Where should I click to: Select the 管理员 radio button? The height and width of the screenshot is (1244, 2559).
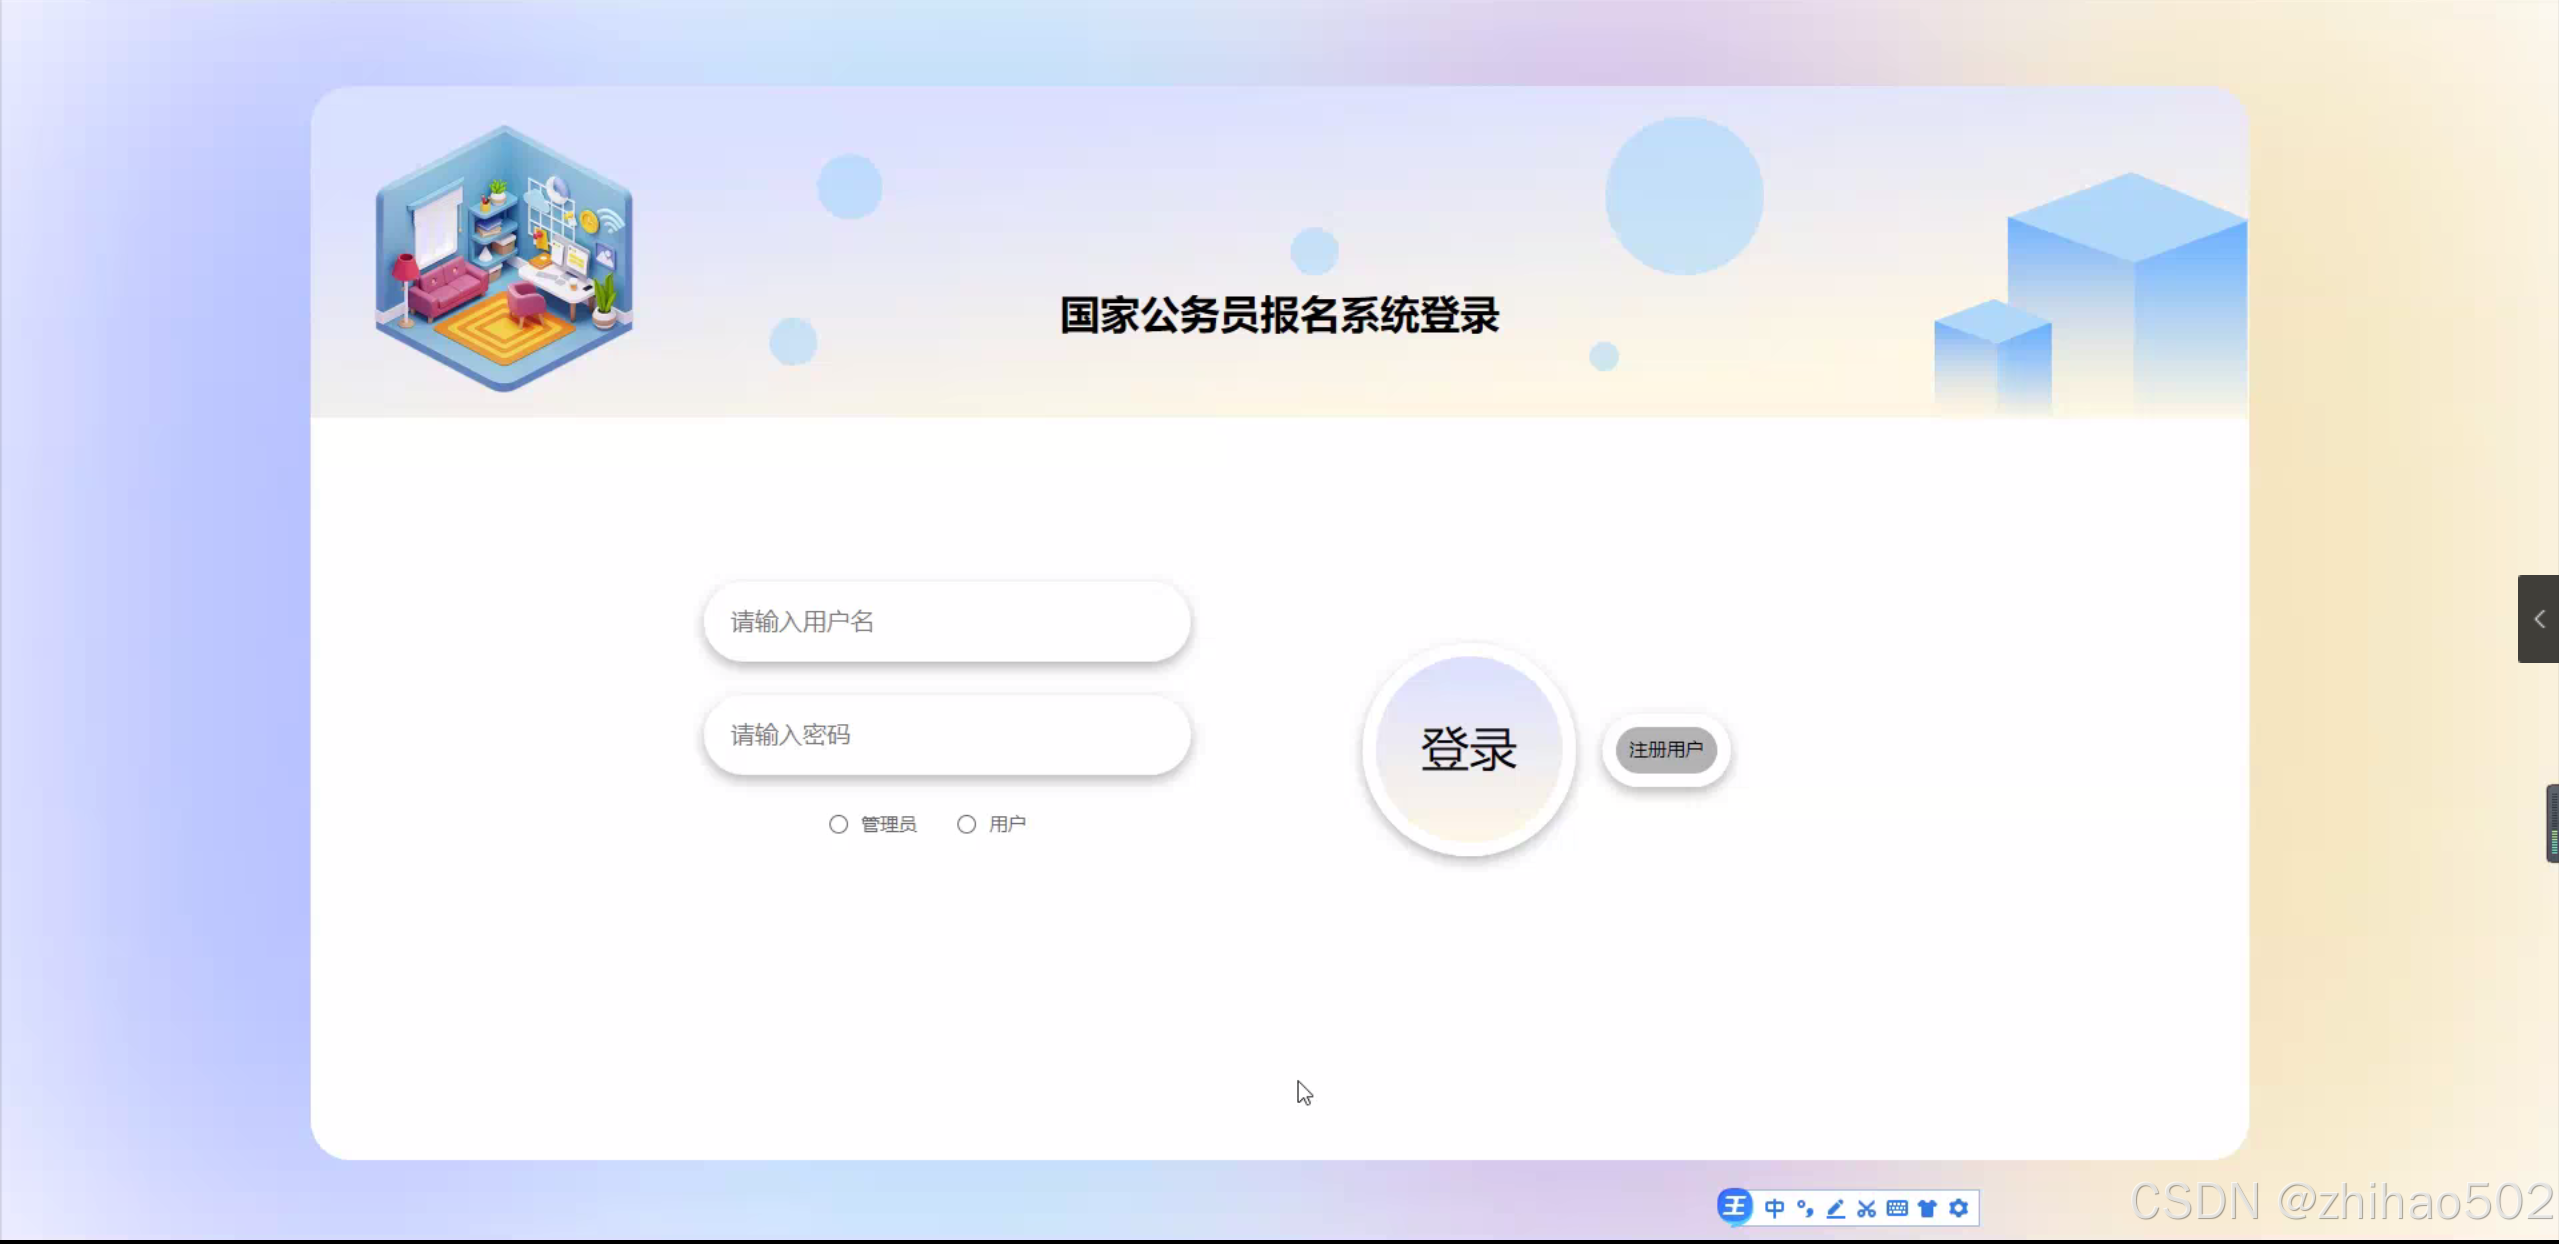[x=838, y=824]
